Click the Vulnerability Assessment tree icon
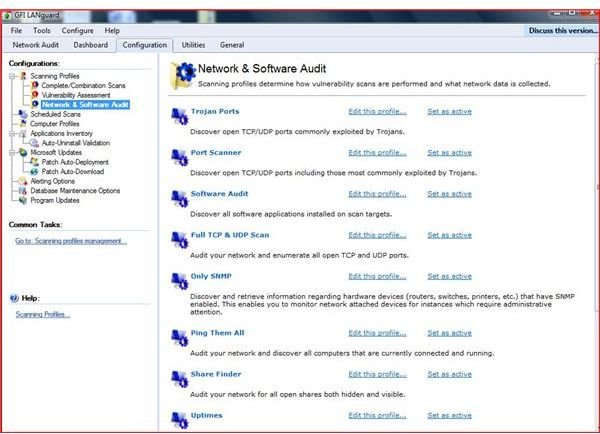This screenshot has height=434, width=600. tap(35, 95)
